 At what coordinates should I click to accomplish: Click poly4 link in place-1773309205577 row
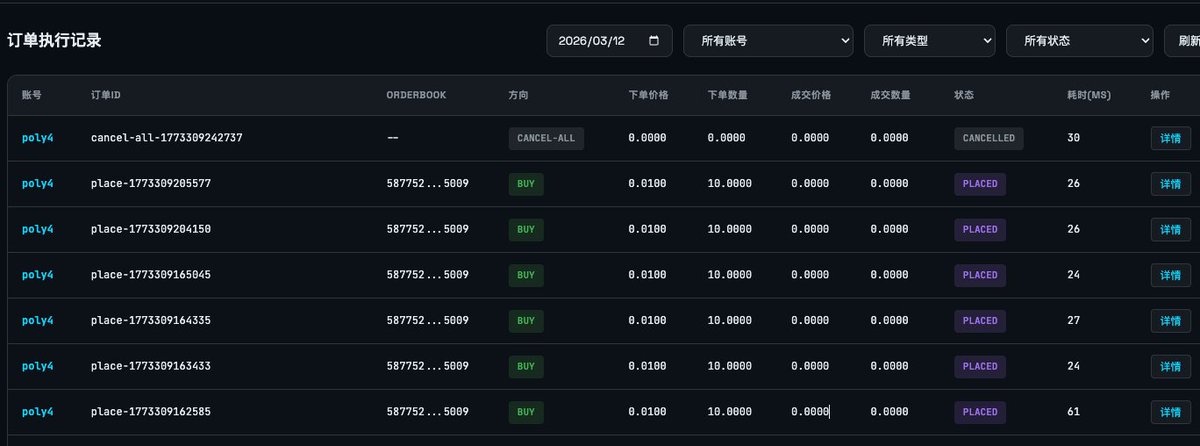(37, 184)
